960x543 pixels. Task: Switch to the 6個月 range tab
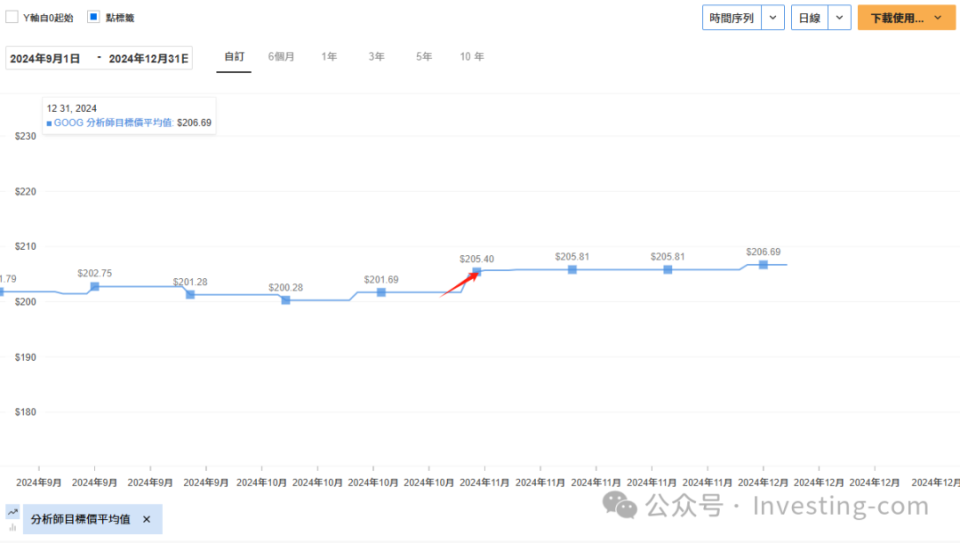pyautogui.click(x=281, y=57)
